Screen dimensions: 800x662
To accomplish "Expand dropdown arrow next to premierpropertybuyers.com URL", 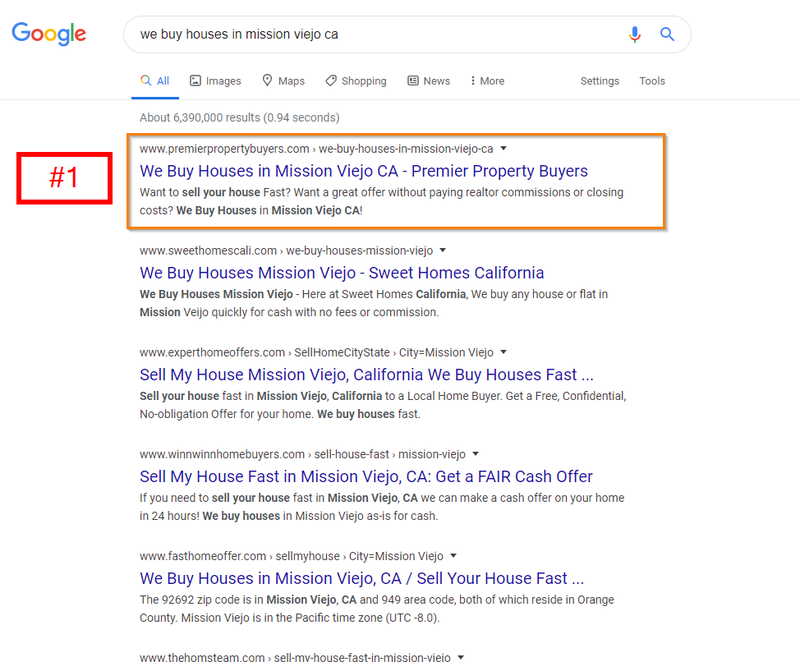I will click(504, 148).
